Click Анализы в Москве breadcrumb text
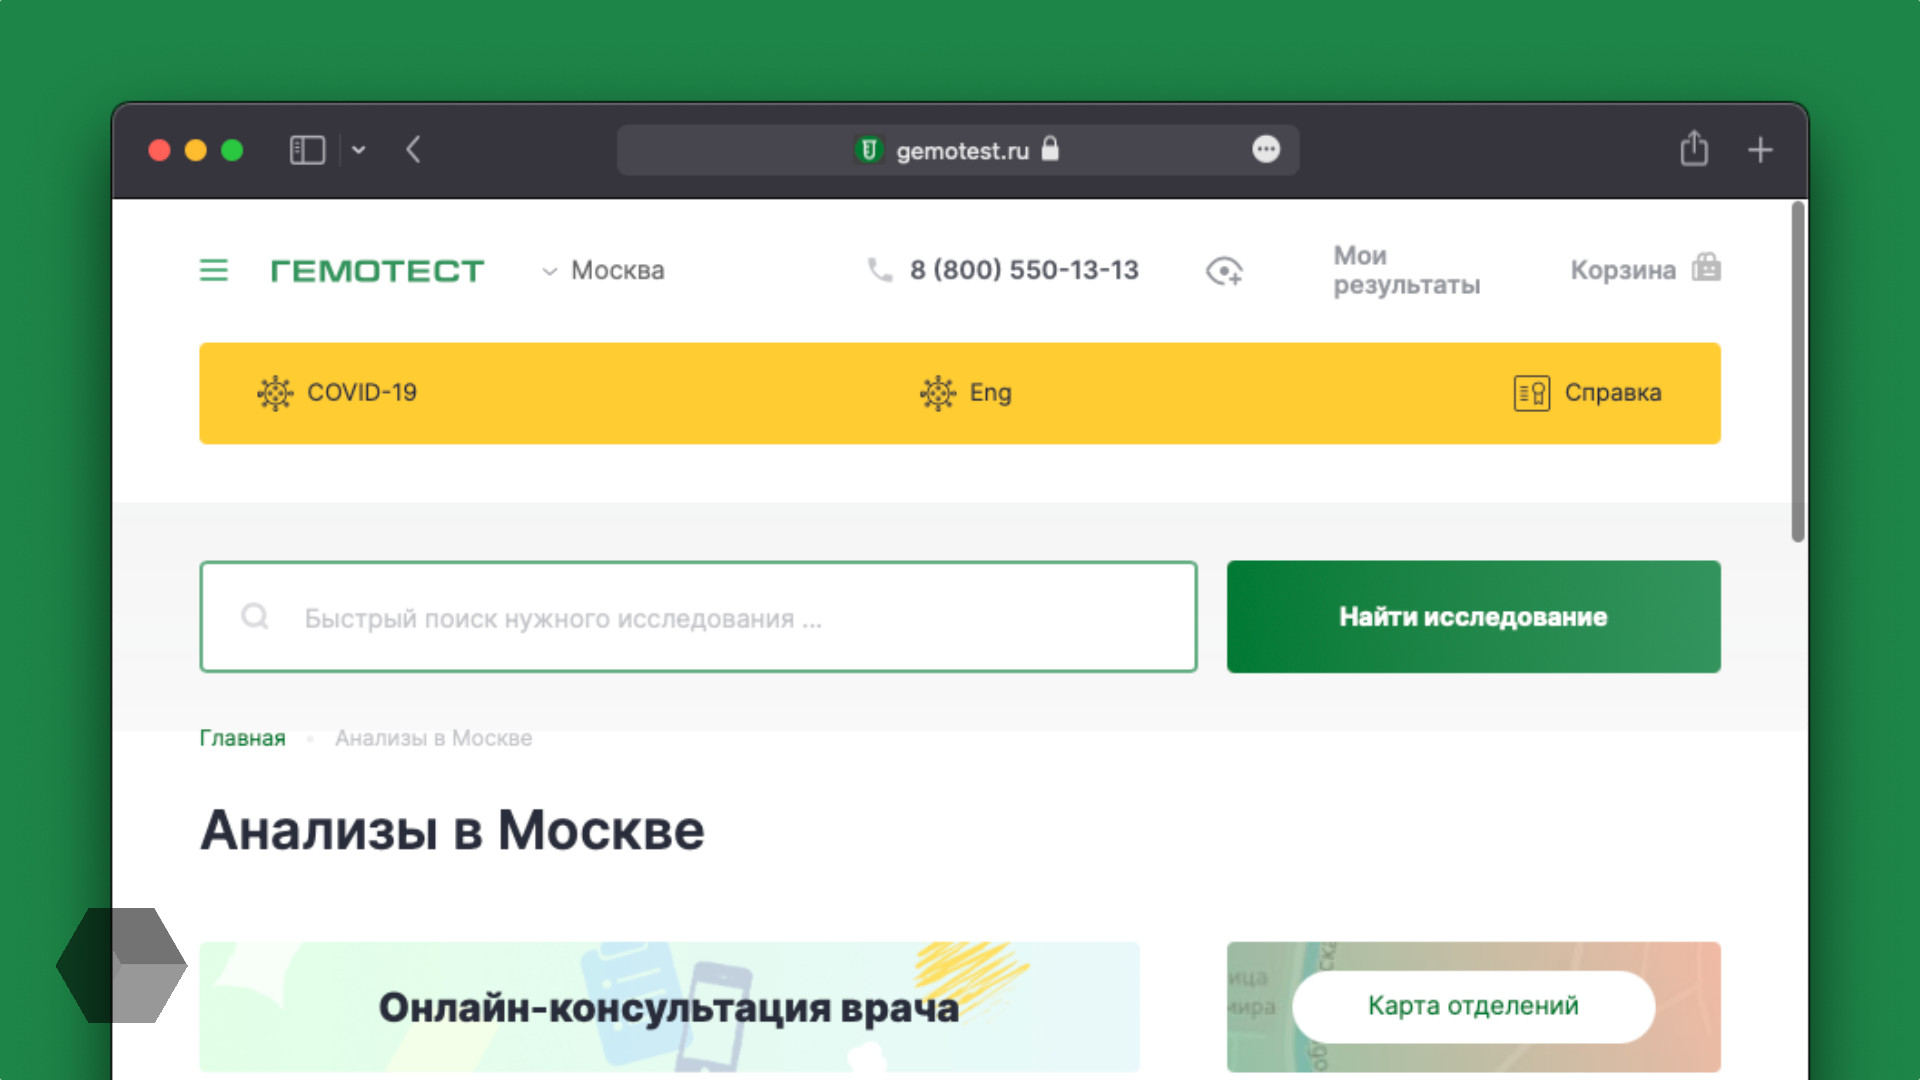Image resolution: width=1920 pixels, height=1080 pixels. pyautogui.click(x=433, y=738)
